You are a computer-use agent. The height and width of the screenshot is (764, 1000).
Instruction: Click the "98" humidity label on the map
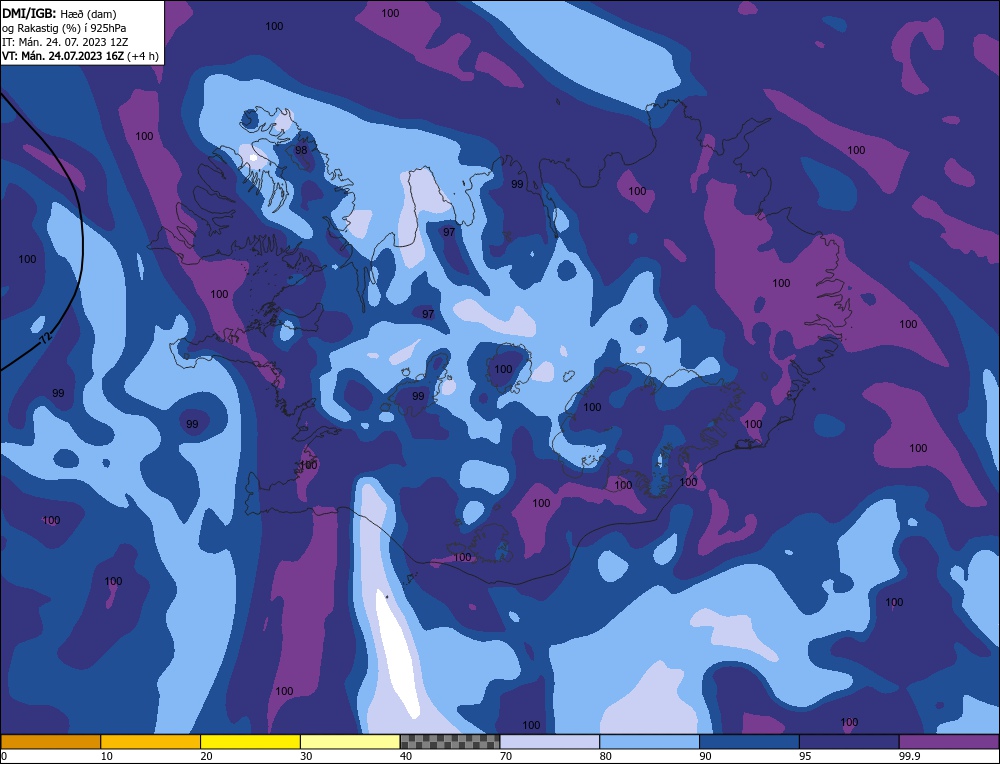(301, 150)
